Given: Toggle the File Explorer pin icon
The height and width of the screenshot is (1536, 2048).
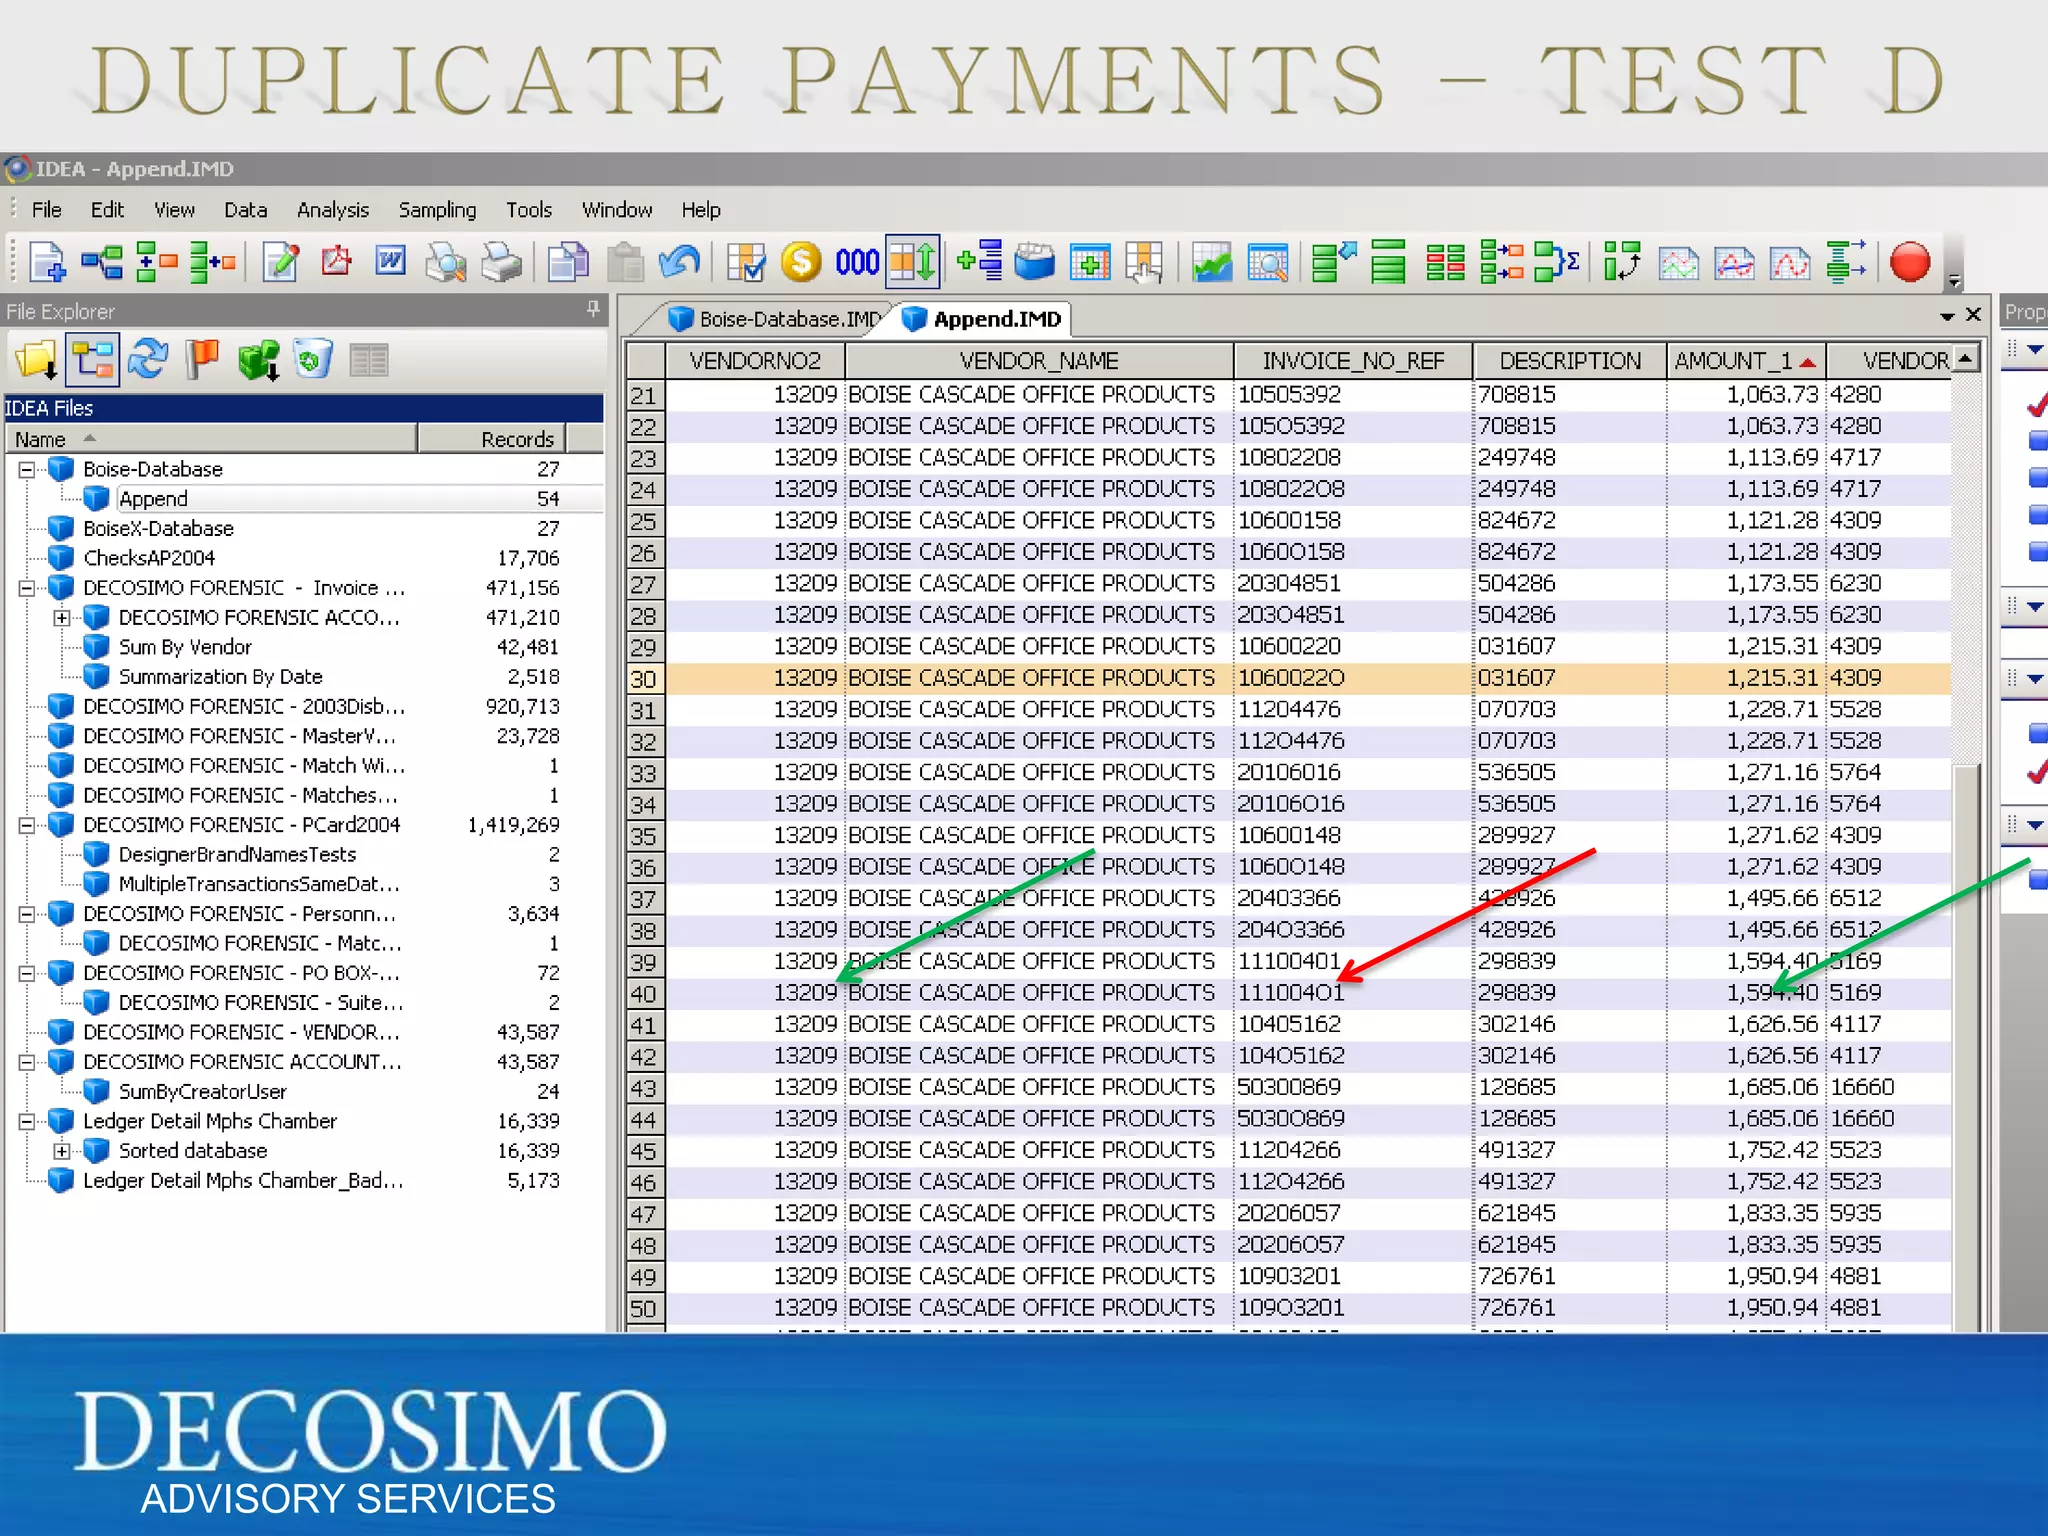Looking at the screenshot, I should pyautogui.click(x=593, y=309).
